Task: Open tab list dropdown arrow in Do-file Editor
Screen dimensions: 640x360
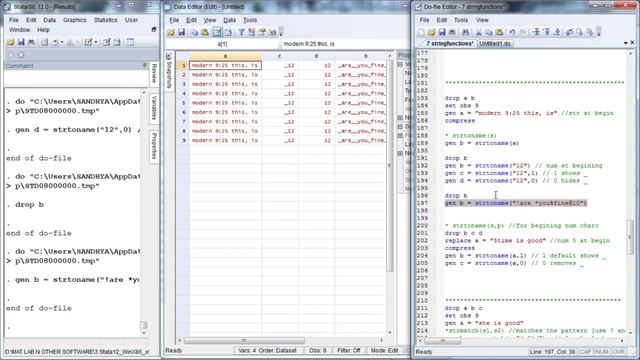Action: tap(626, 43)
